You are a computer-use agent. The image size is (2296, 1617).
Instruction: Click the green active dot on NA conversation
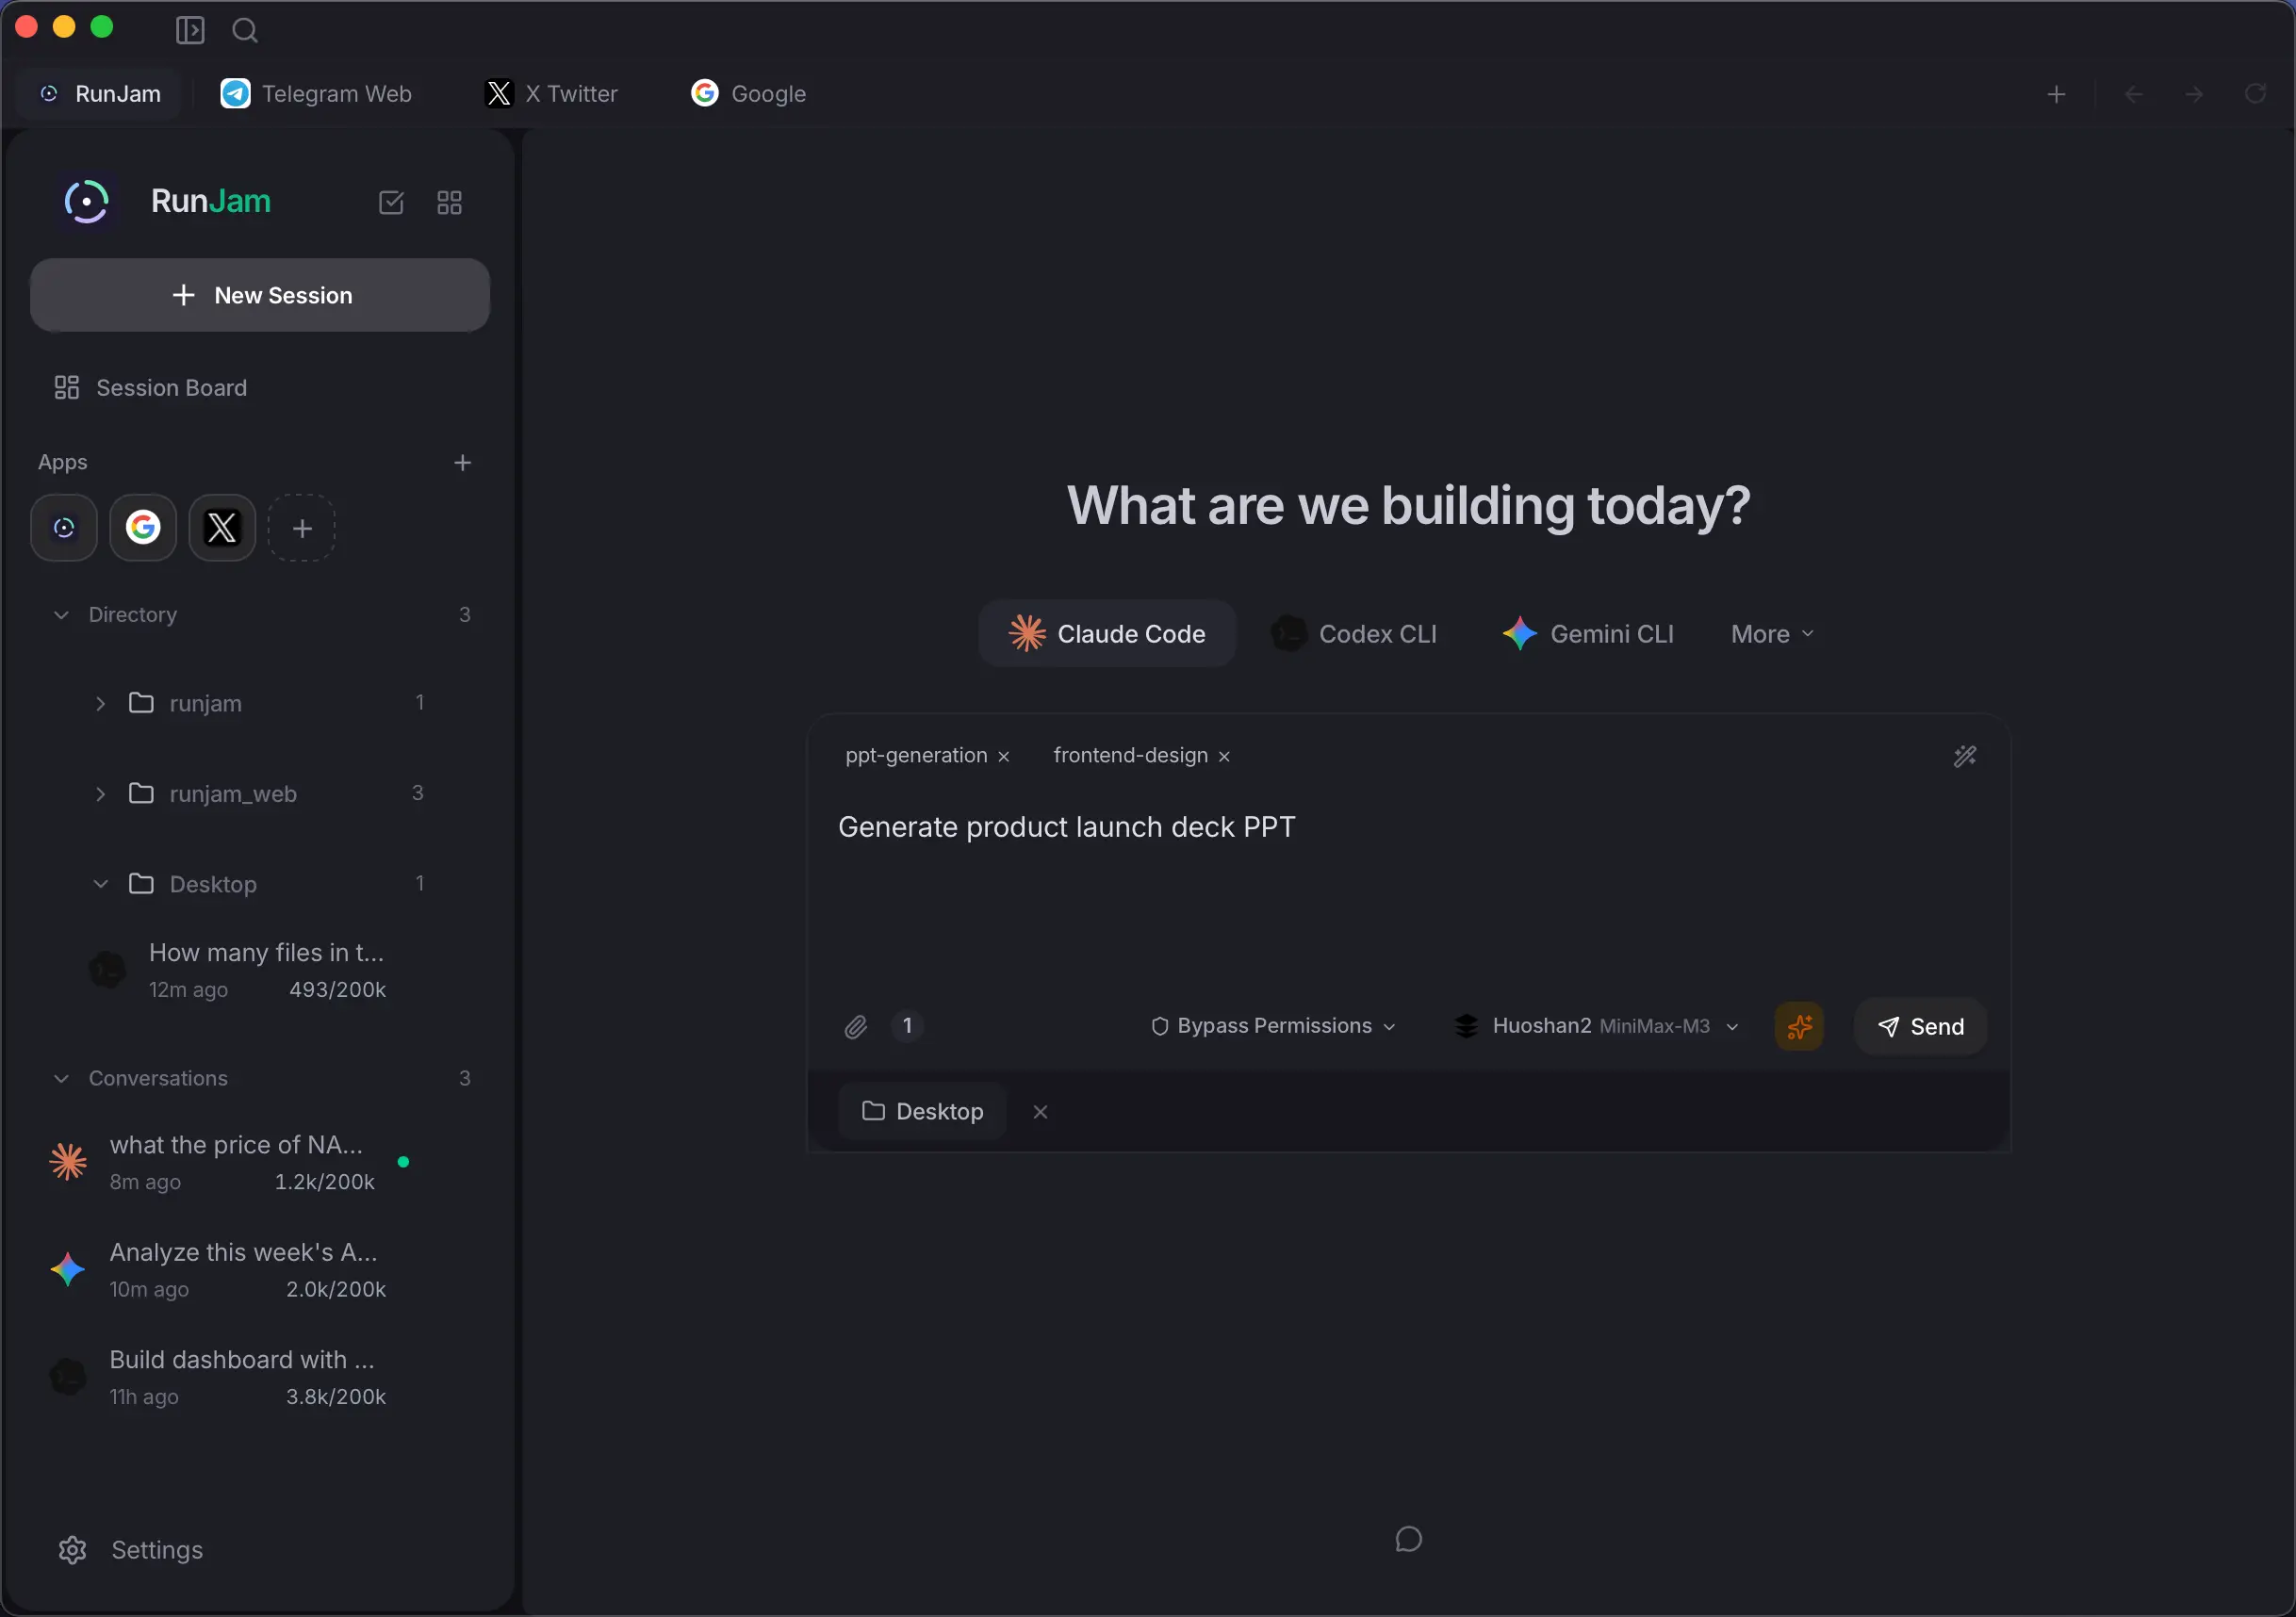point(403,1162)
